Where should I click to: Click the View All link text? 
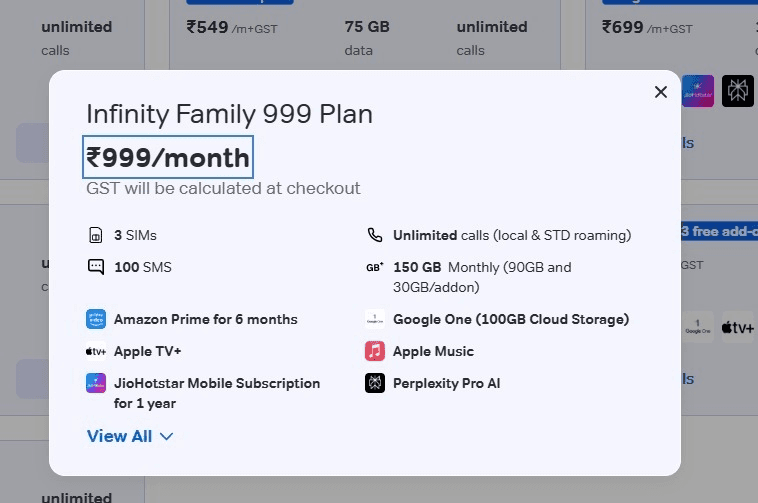pos(120,436)
